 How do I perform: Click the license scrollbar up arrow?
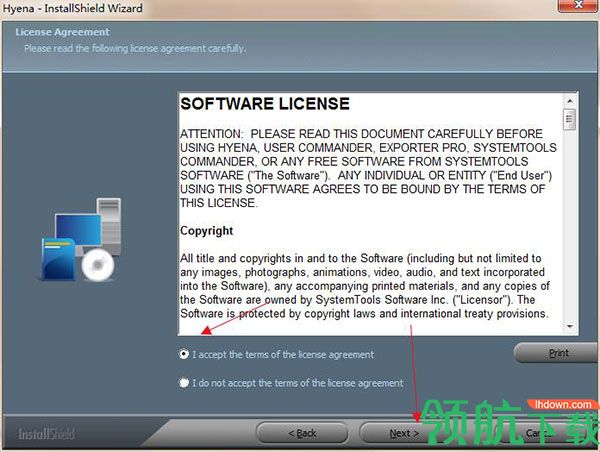click(570, 101)
